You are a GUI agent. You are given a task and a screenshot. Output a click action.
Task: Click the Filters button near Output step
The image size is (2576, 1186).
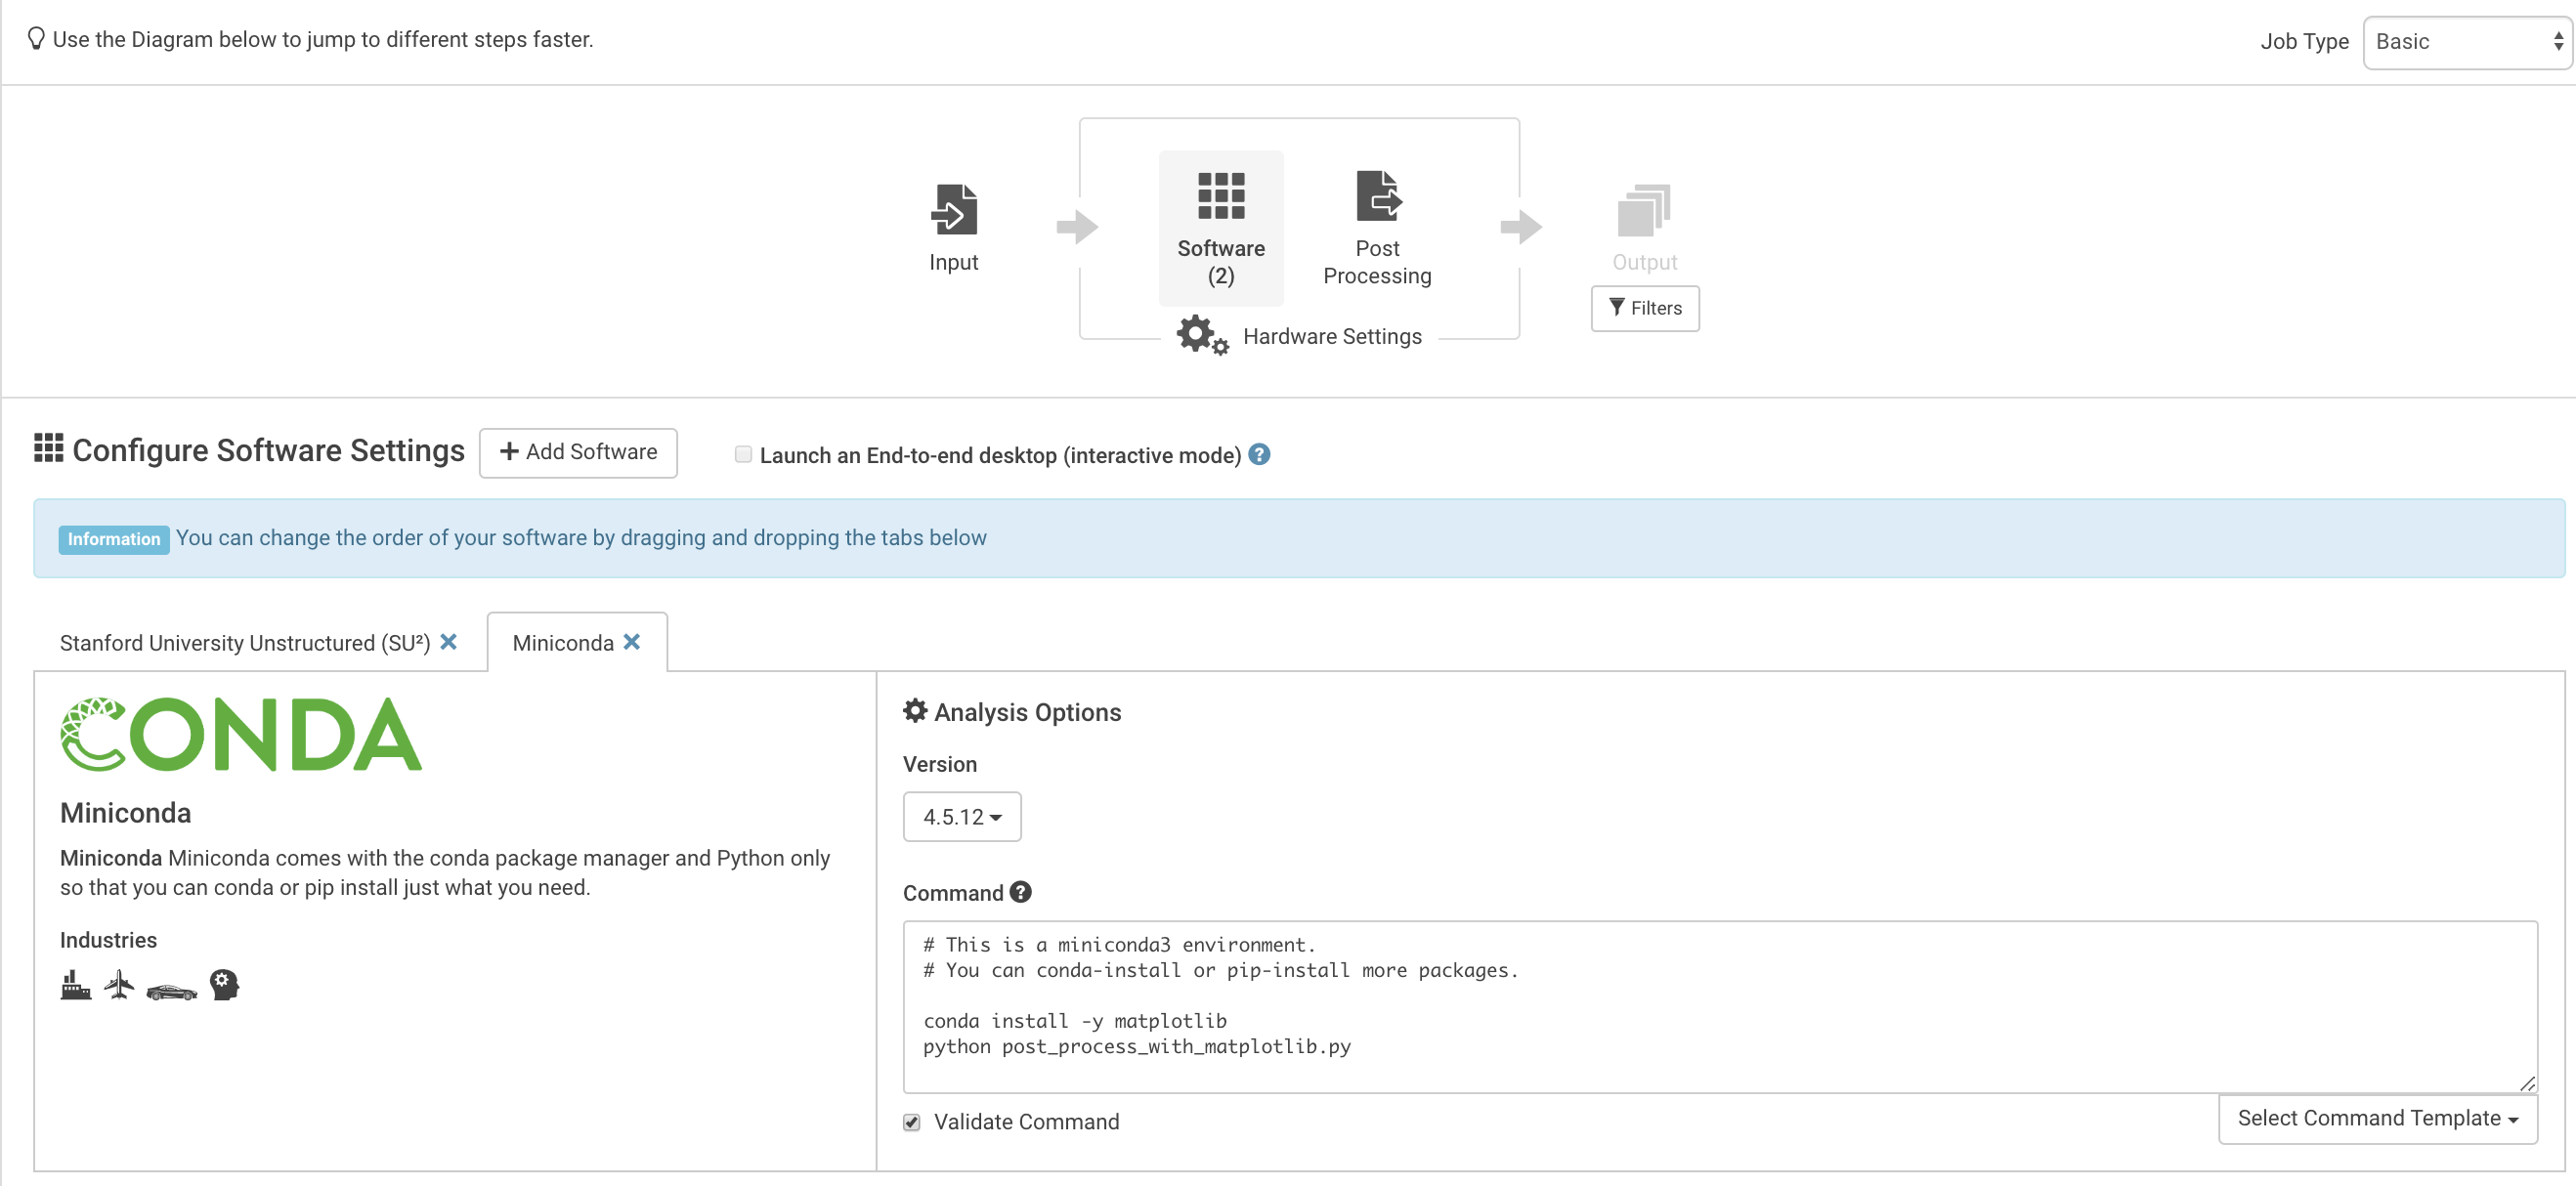click(x=1645, y=307)
